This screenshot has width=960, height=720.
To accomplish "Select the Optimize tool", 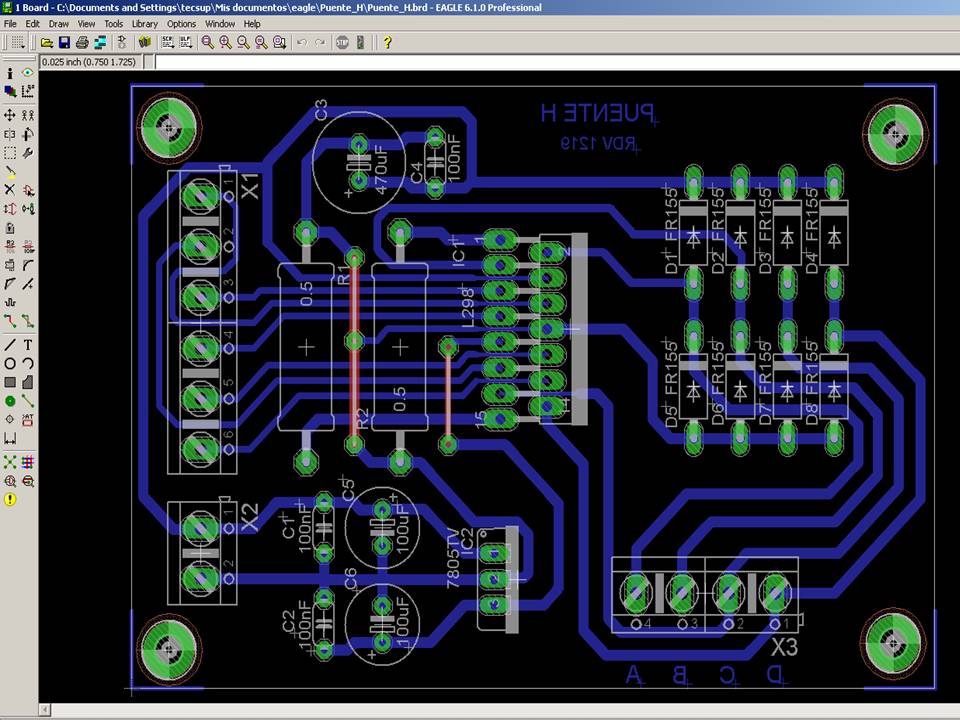I will (x=28, y=284).
